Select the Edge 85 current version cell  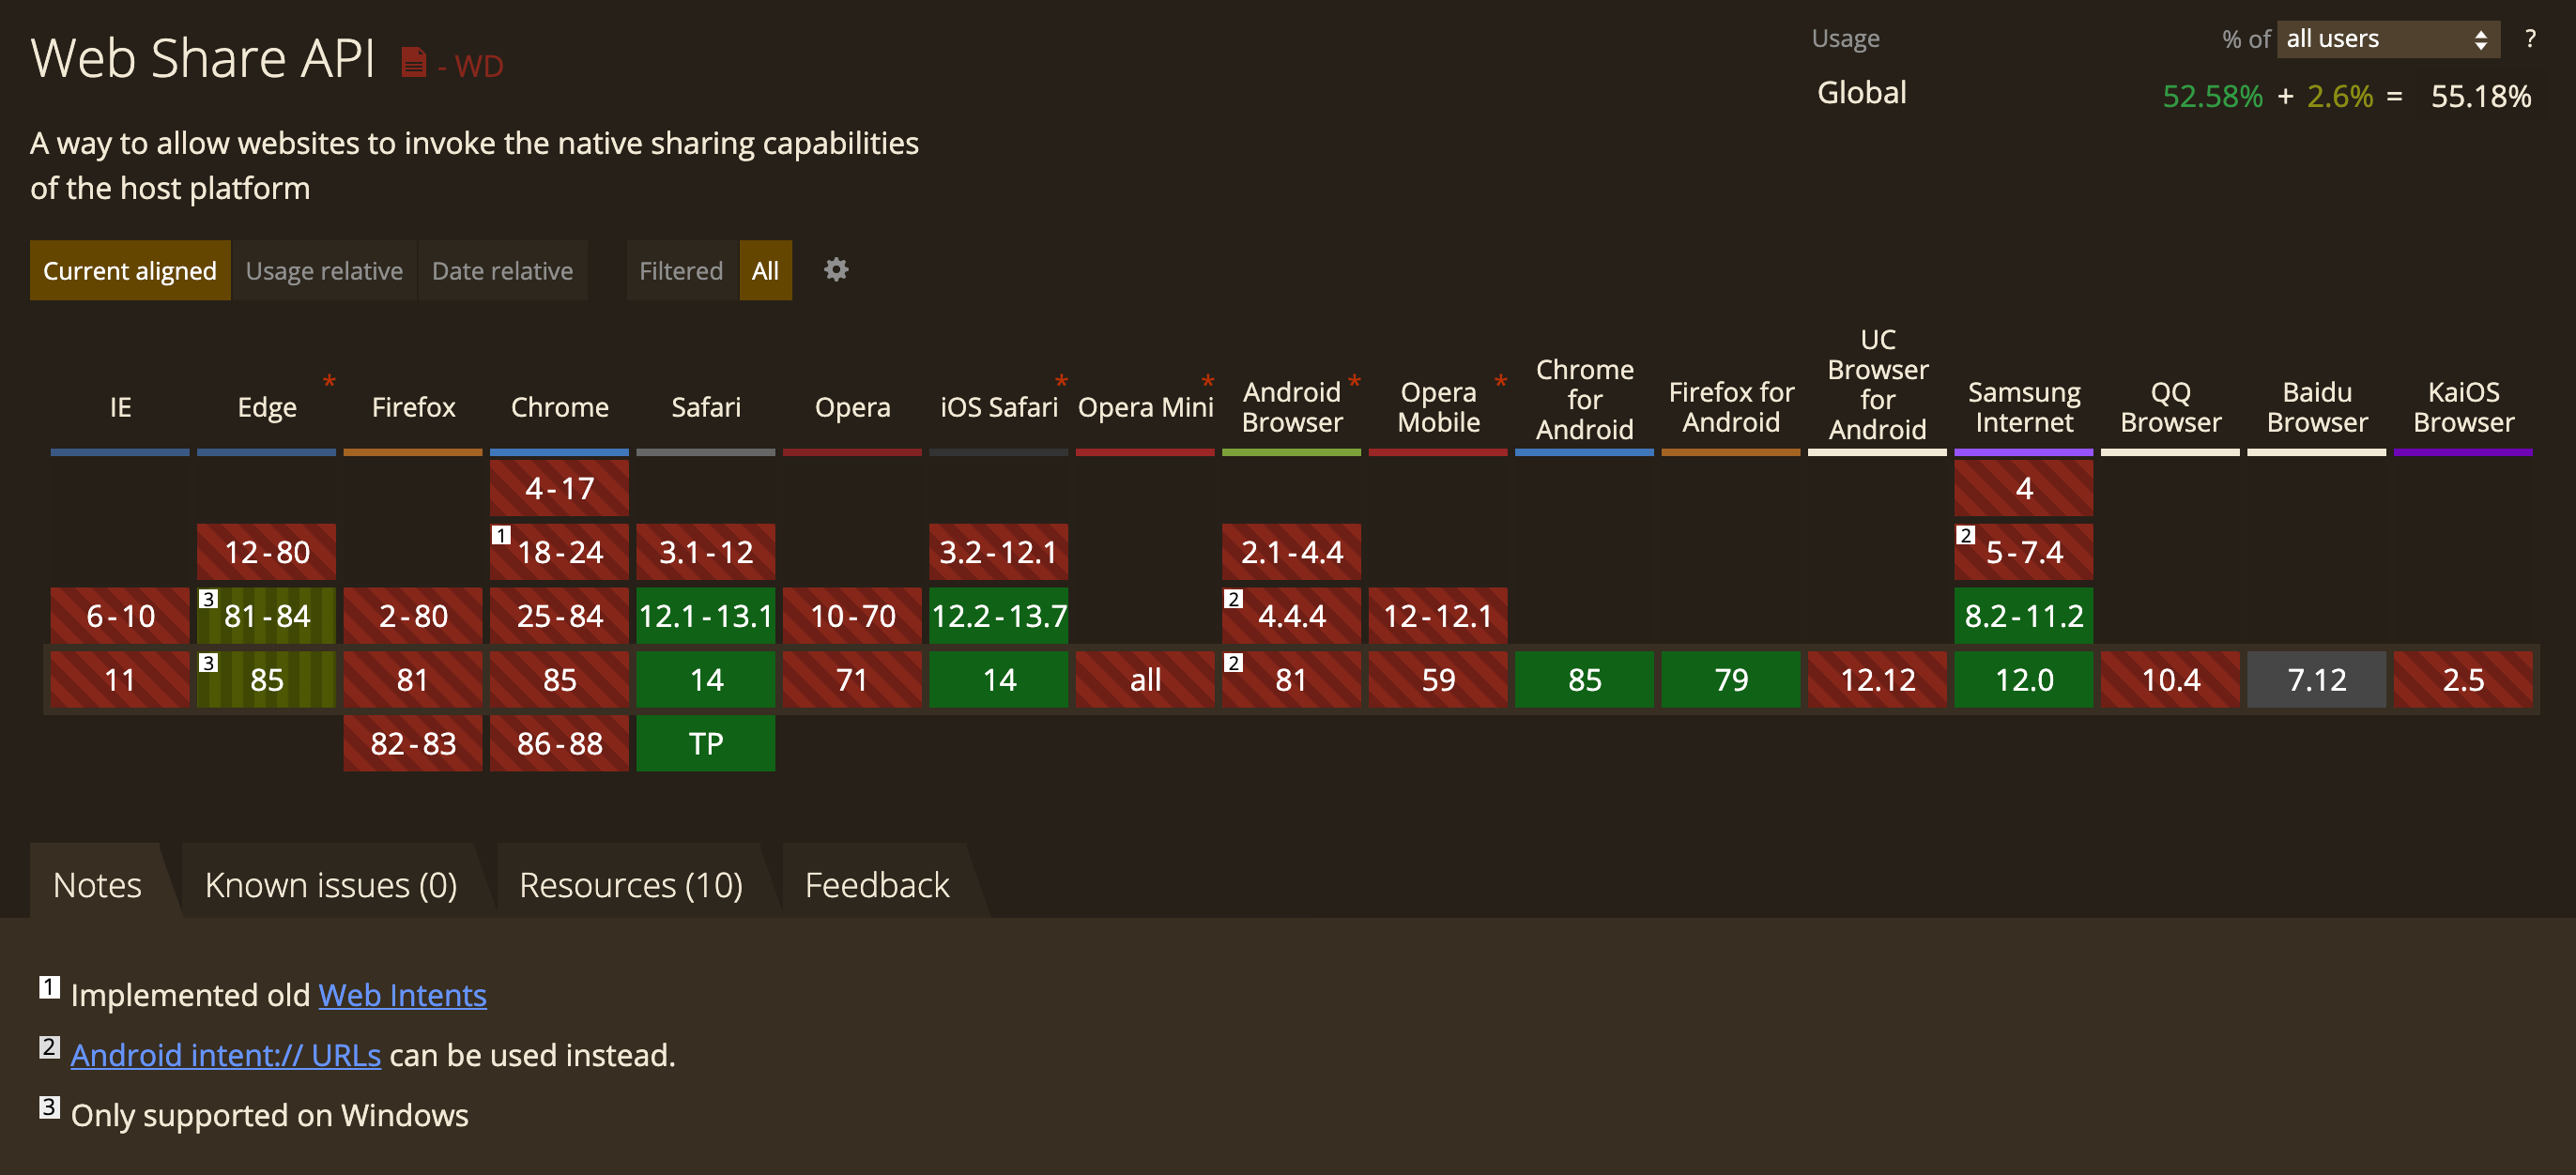(267, 680)
